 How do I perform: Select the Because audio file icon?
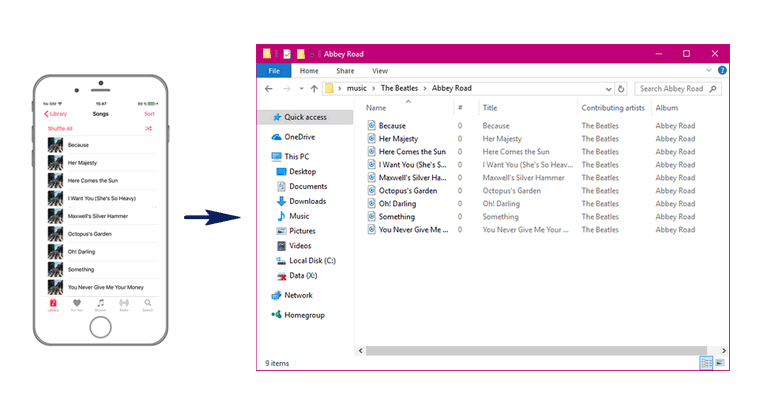[x=371, y=125]
